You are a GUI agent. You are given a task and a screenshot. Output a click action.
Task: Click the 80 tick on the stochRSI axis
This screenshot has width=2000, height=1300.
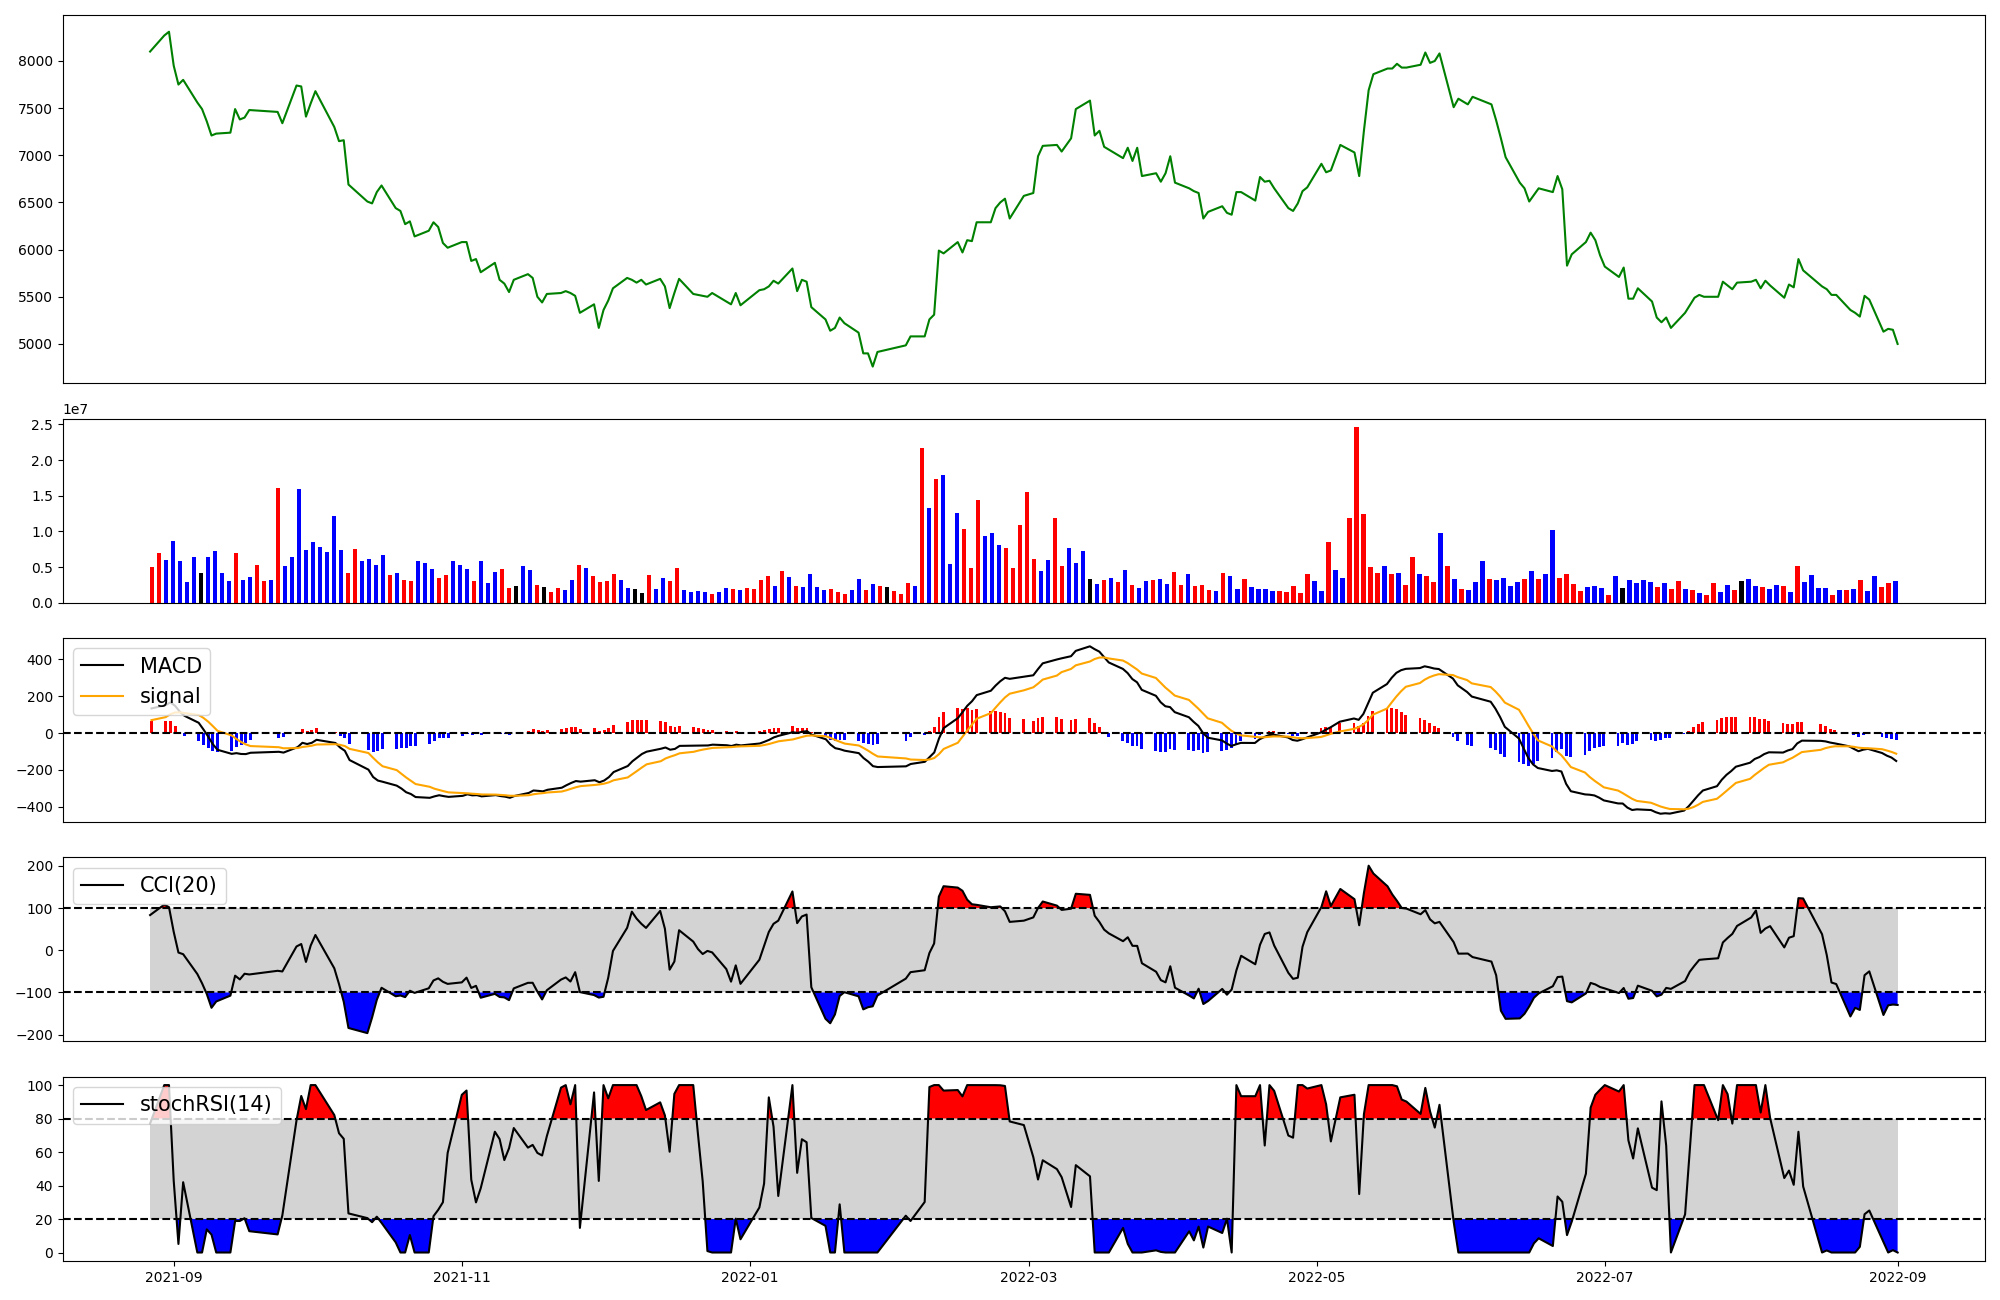[43, 1120]
